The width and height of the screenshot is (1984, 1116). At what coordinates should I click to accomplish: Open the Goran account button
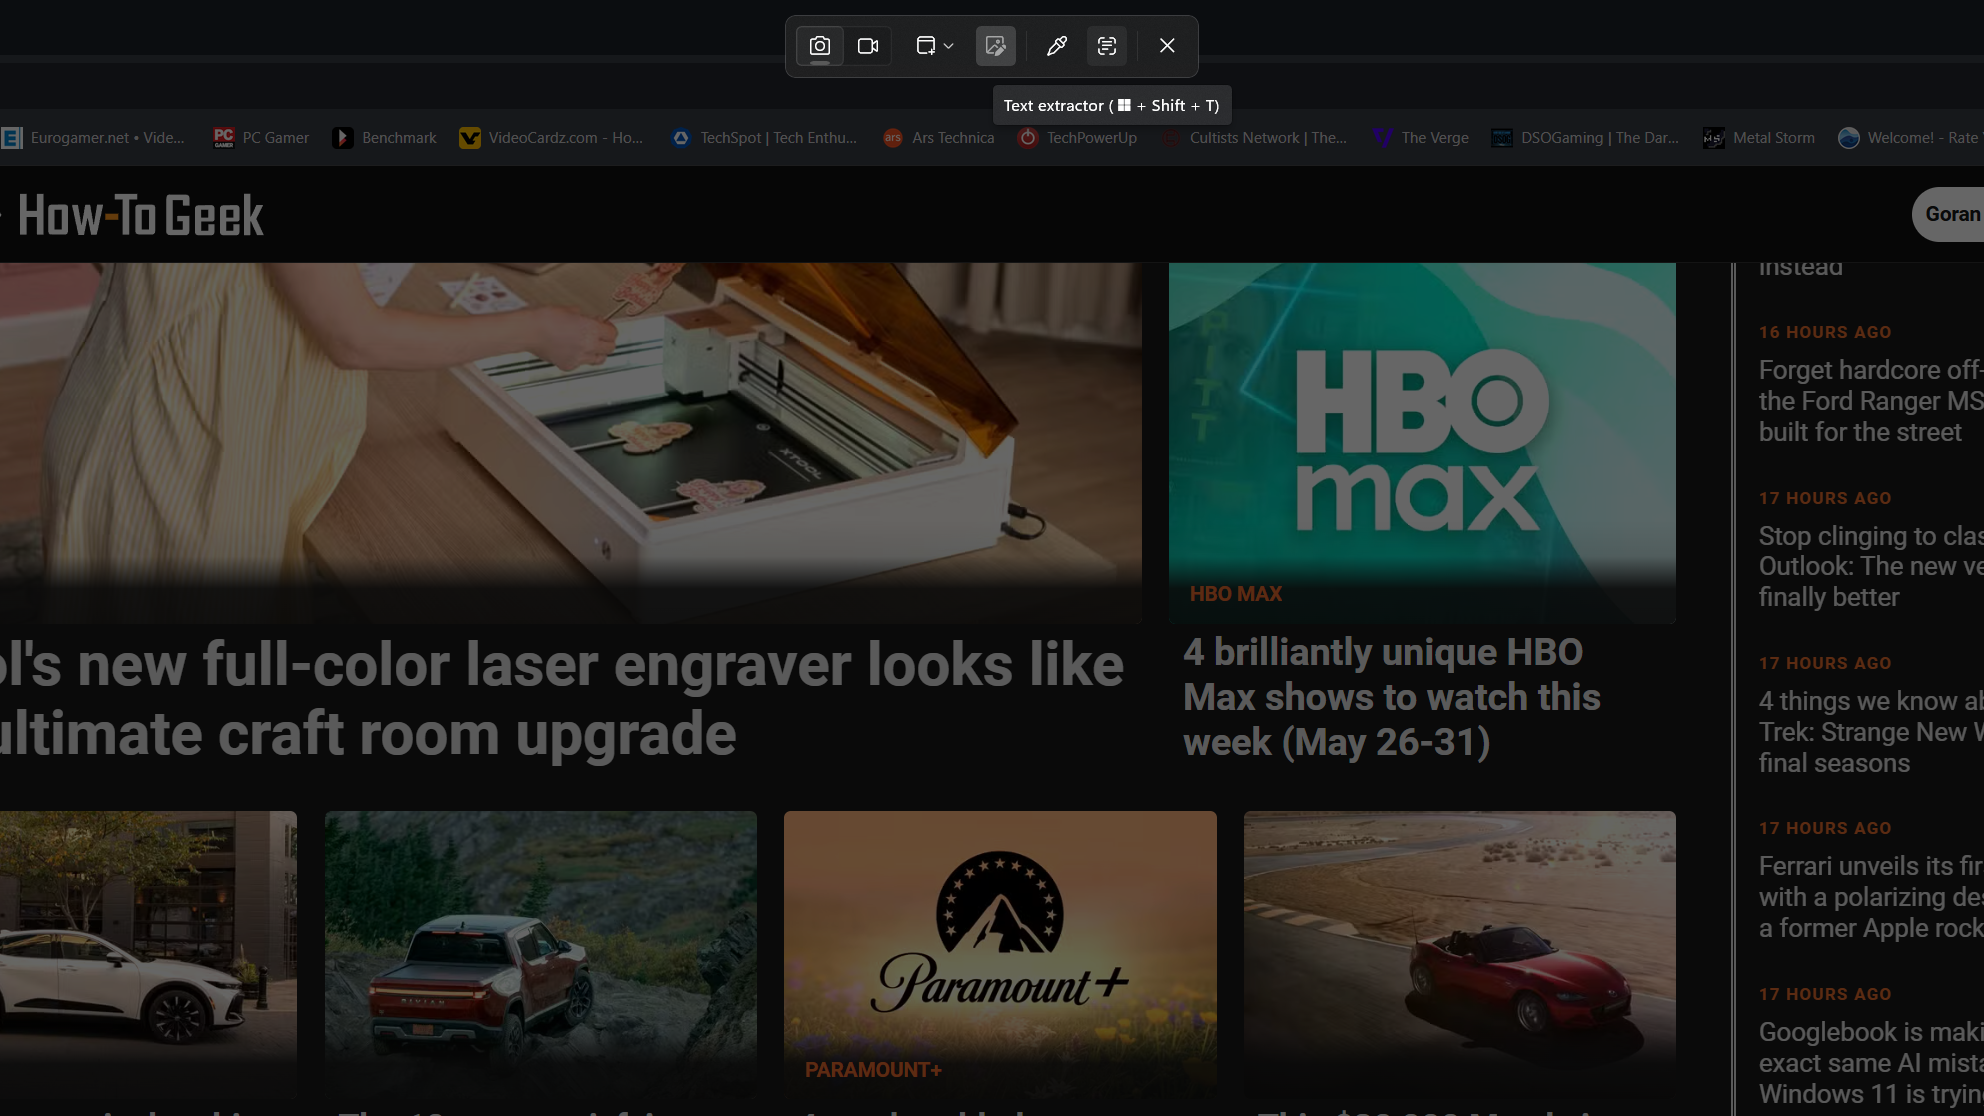coord(1948,214)
